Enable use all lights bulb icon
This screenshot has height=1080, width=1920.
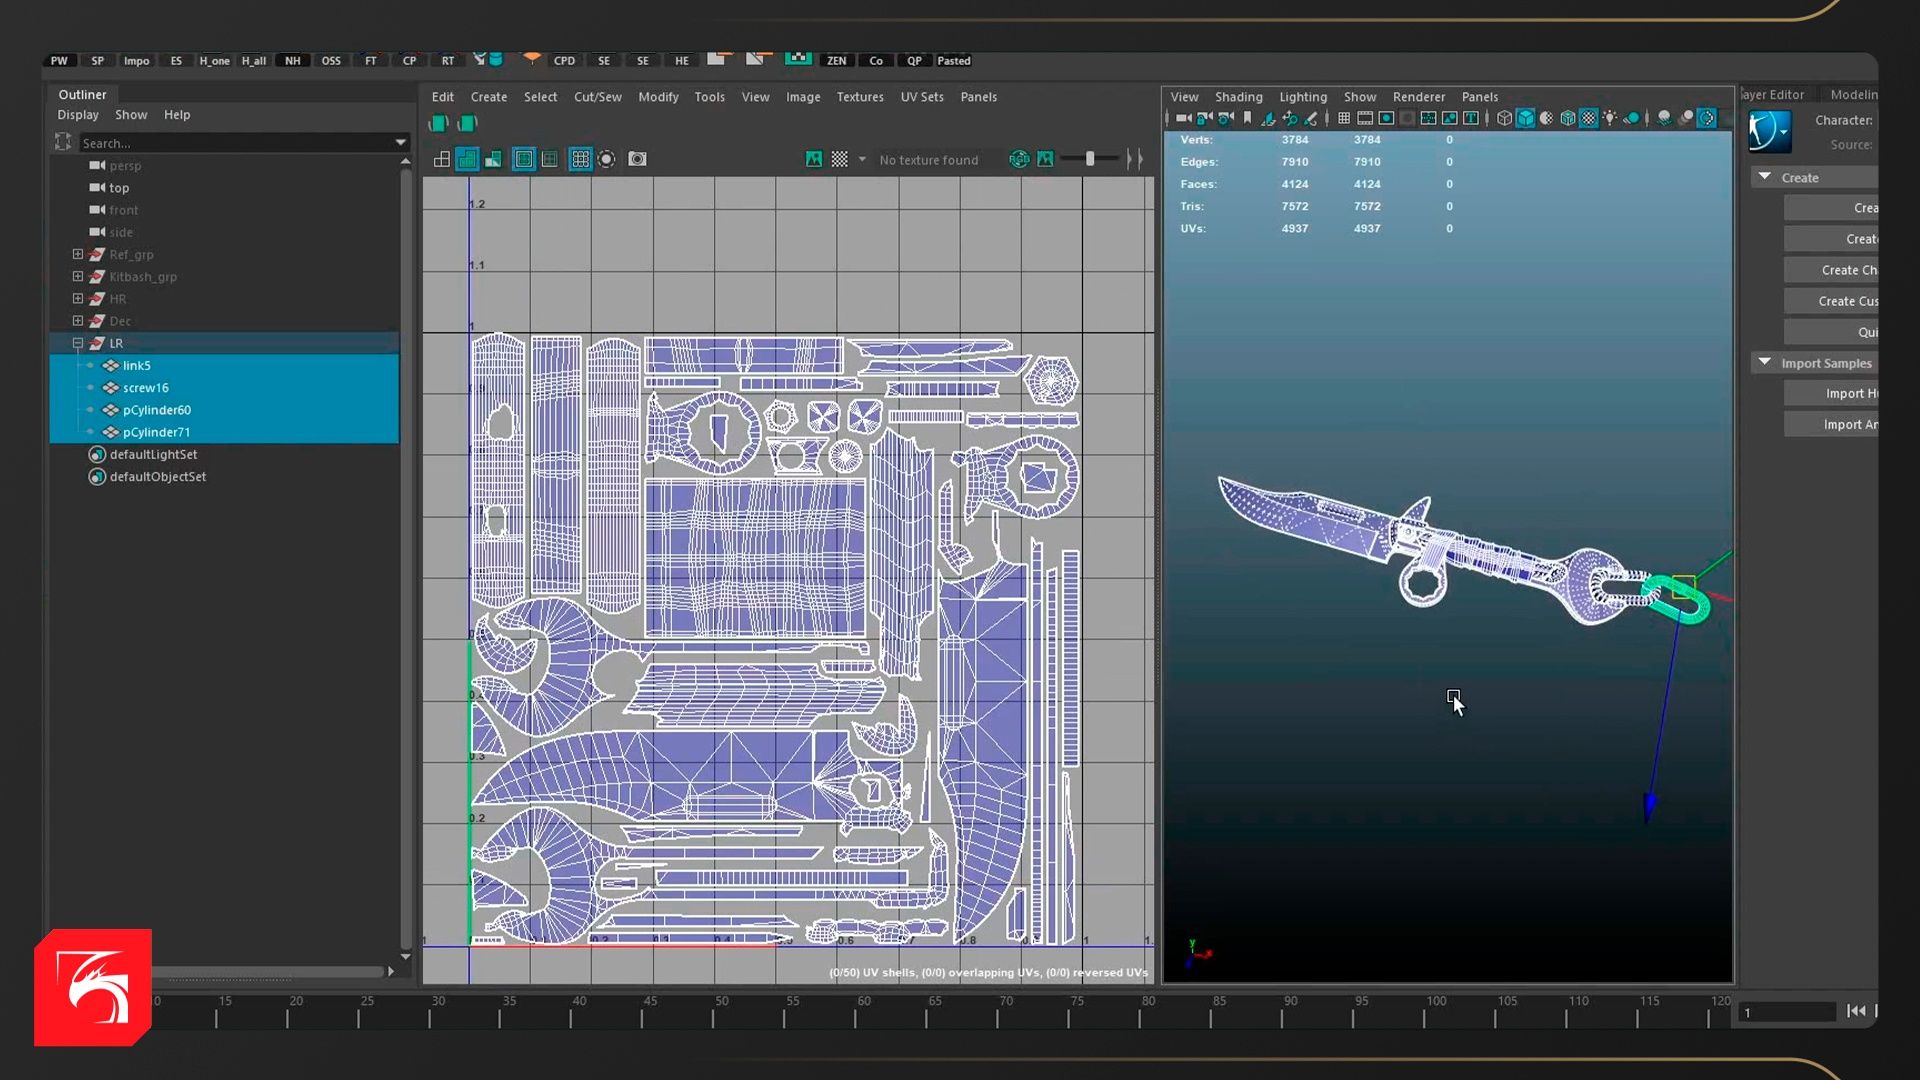(1610, 118)
